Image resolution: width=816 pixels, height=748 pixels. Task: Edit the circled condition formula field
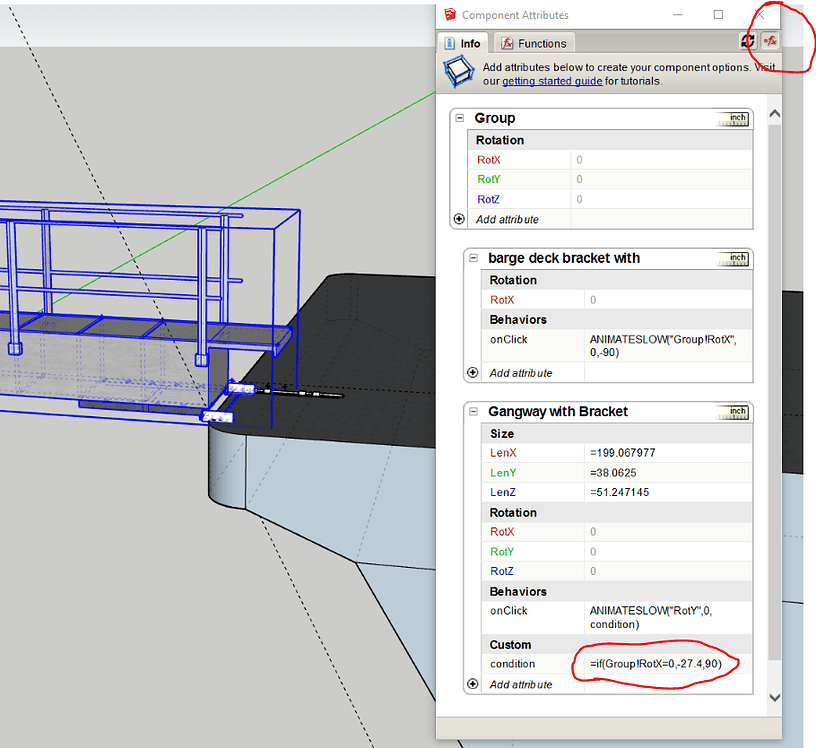pyautogui.click(x=655, y=664)
